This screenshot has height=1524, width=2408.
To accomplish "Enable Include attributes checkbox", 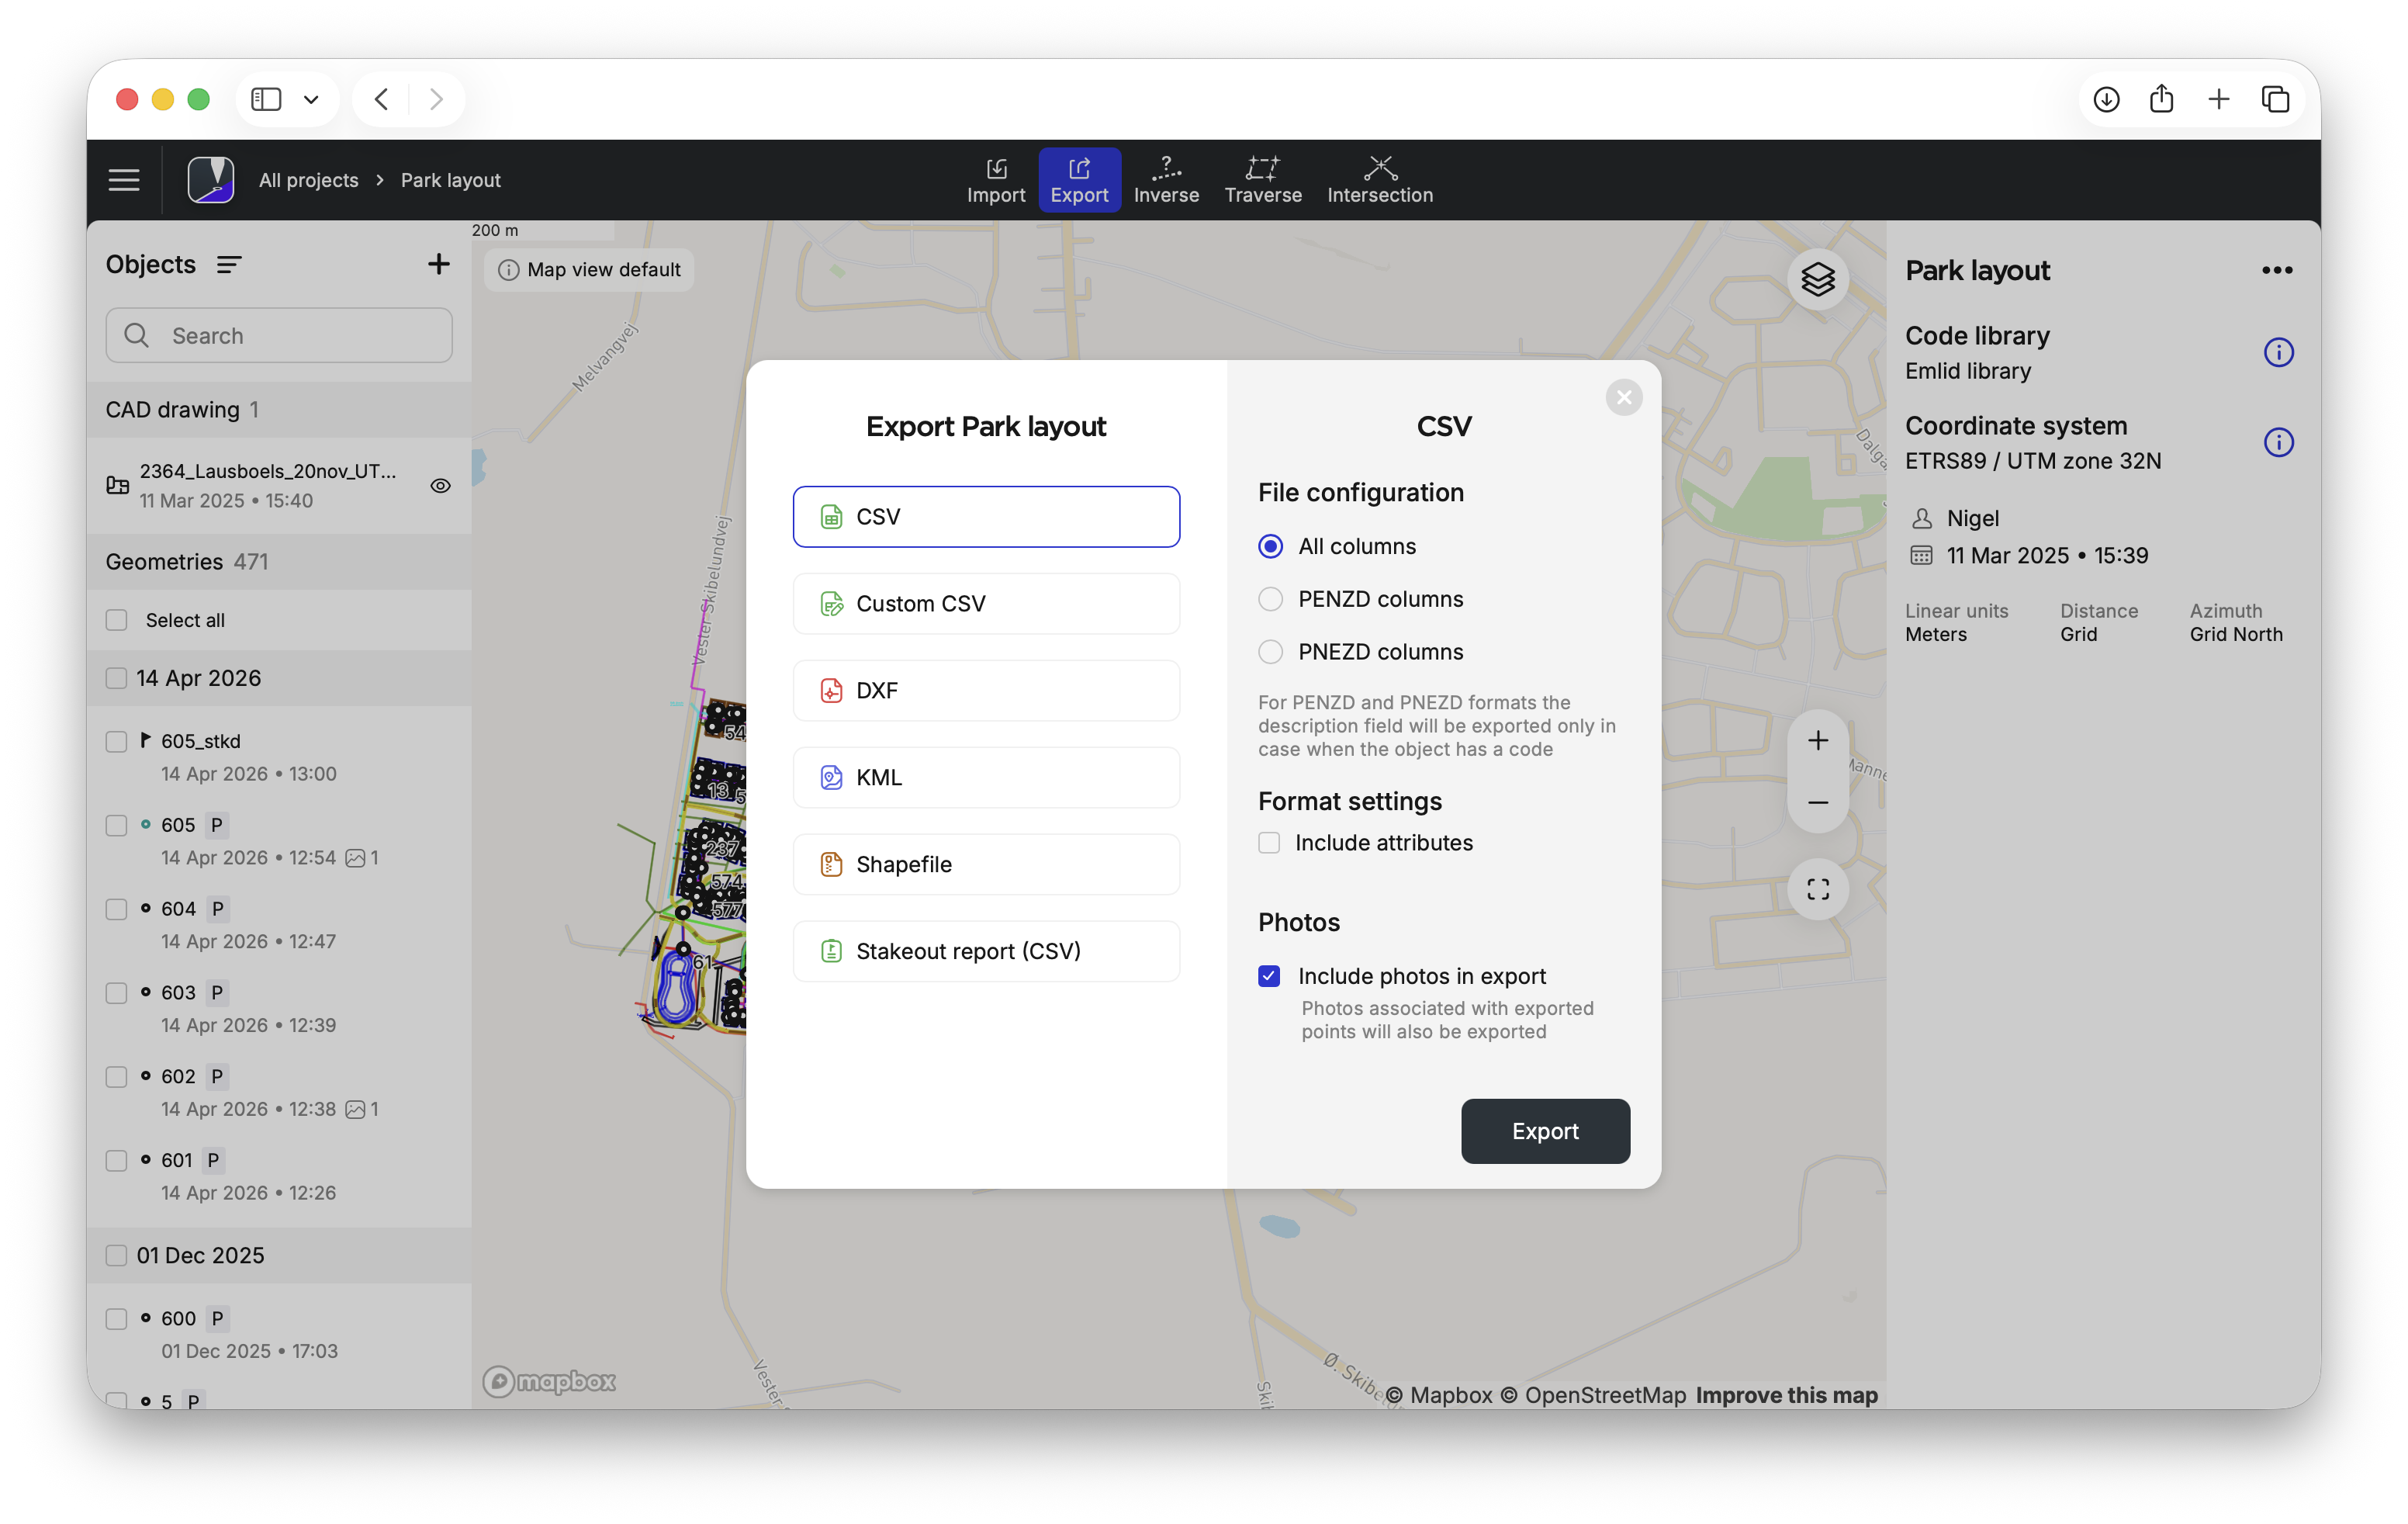I will (1269, 843).
